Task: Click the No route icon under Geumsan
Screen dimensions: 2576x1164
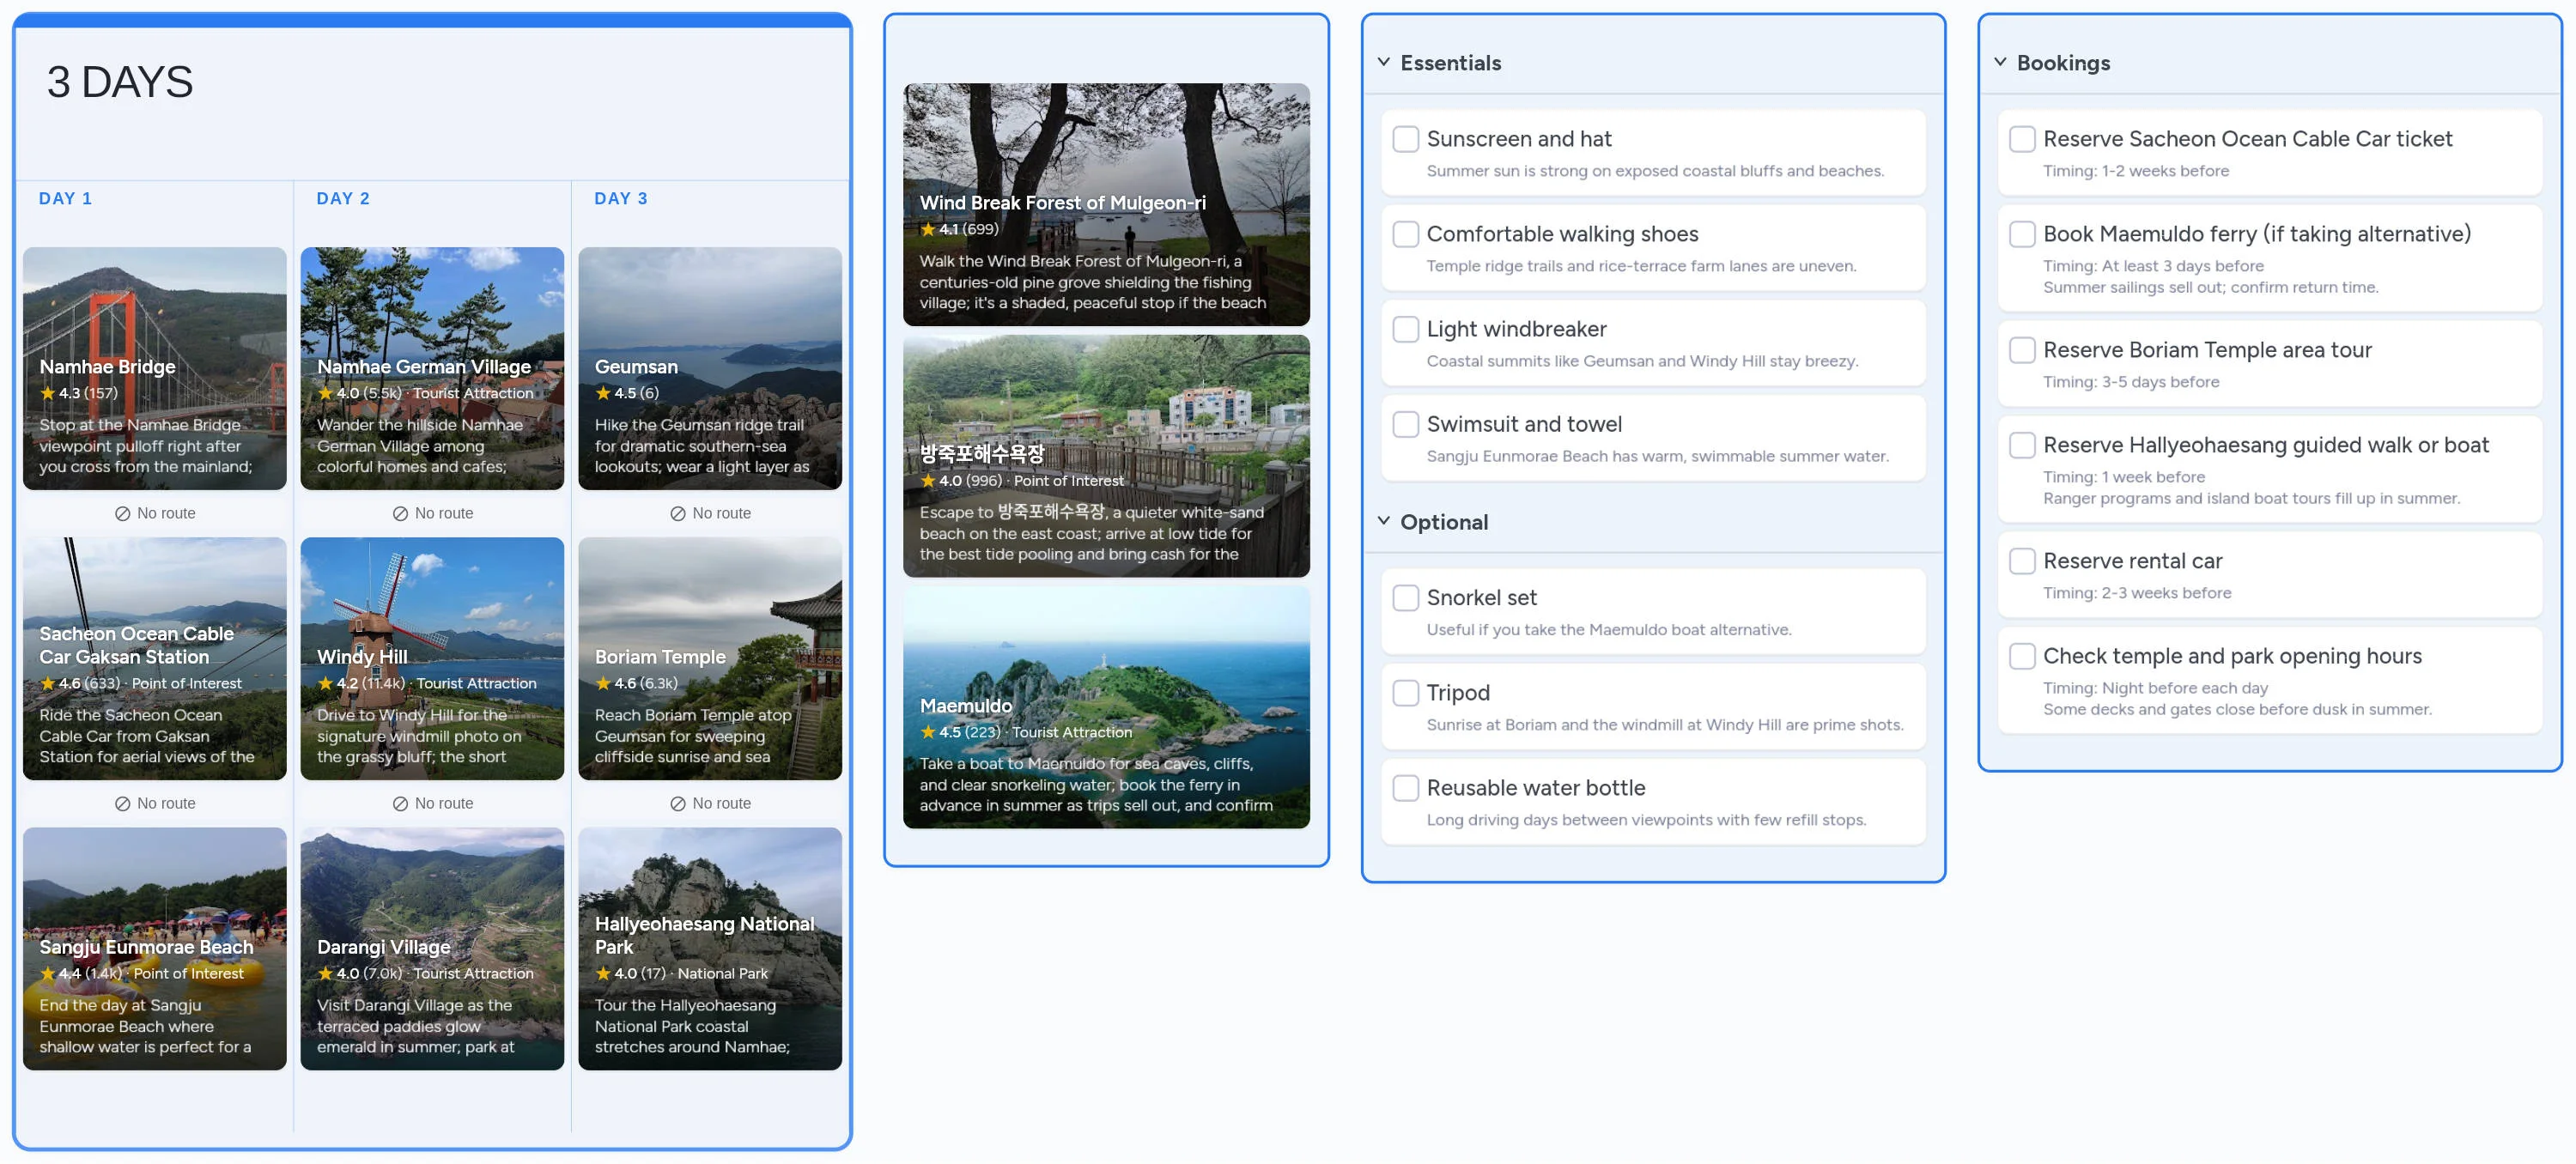Action: pos(678,513)
